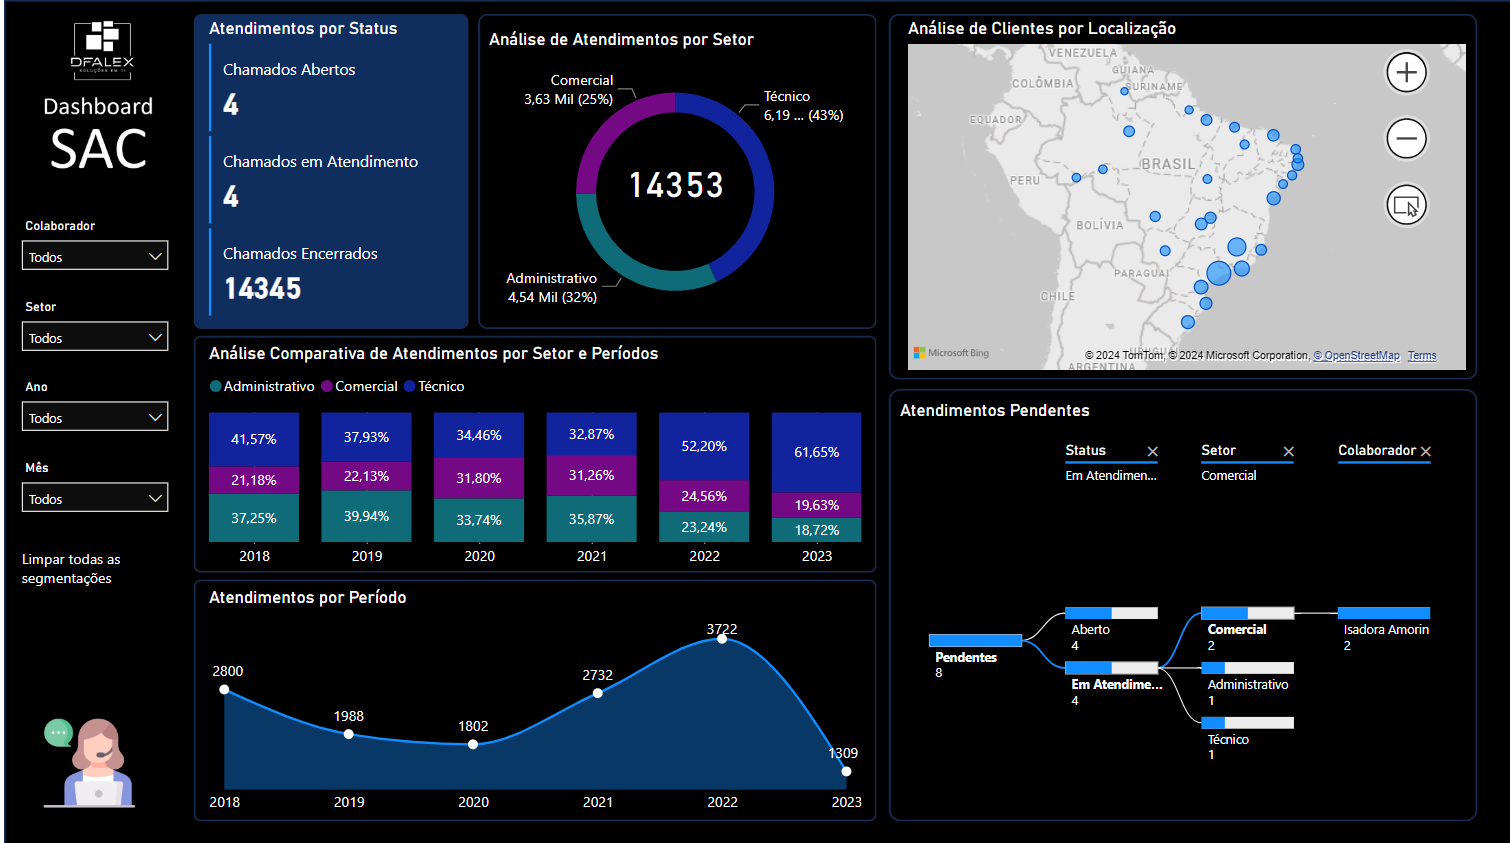Remove the Setor level from decomposition tree

tap(1288, 452)
